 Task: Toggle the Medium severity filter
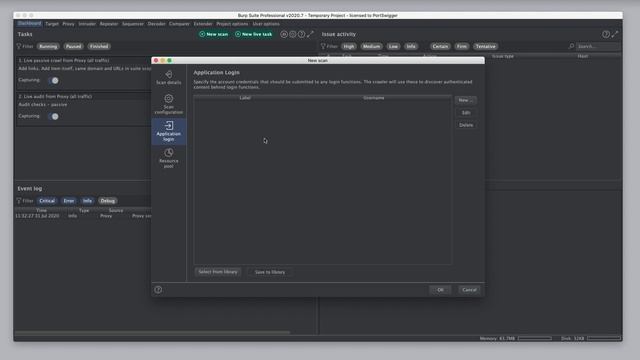pos(371,47)
